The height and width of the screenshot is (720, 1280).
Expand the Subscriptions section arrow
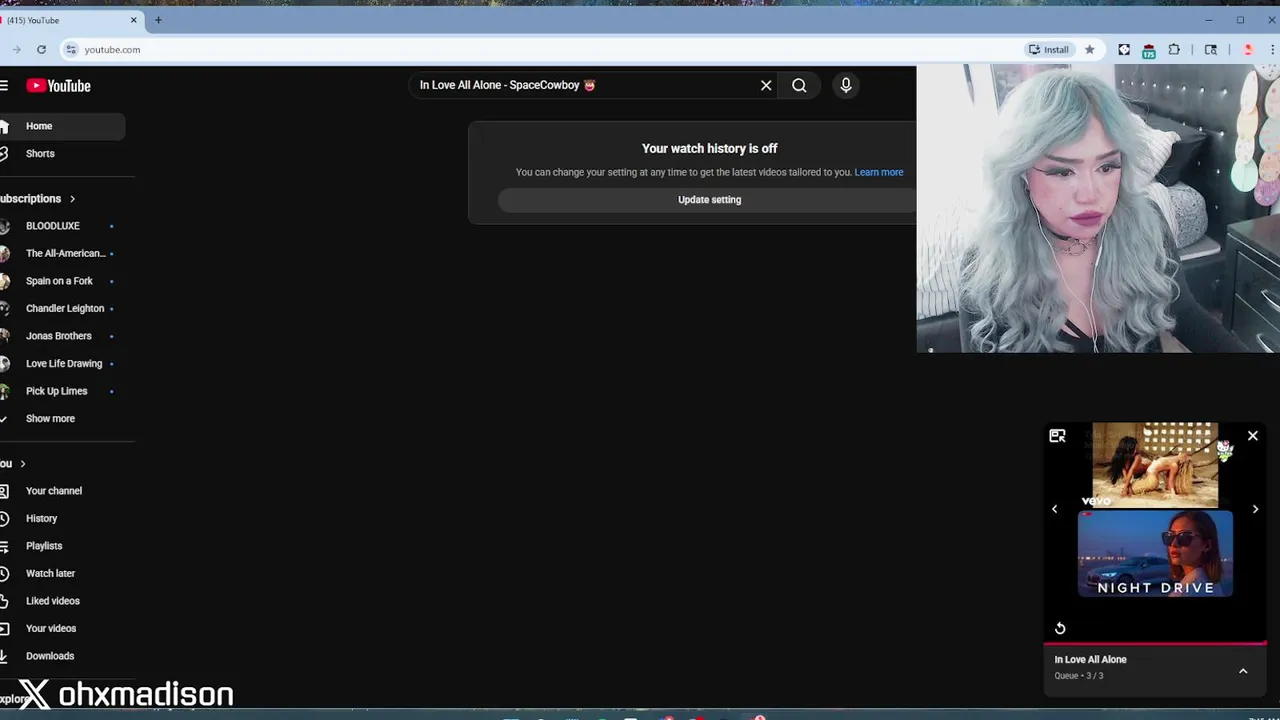pos(72,198)
